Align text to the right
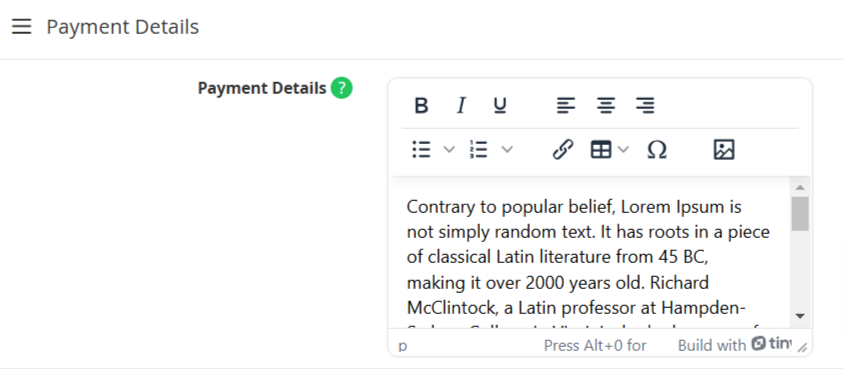The width and height of the screenshot is (843, 369). [x=645, y=105]
